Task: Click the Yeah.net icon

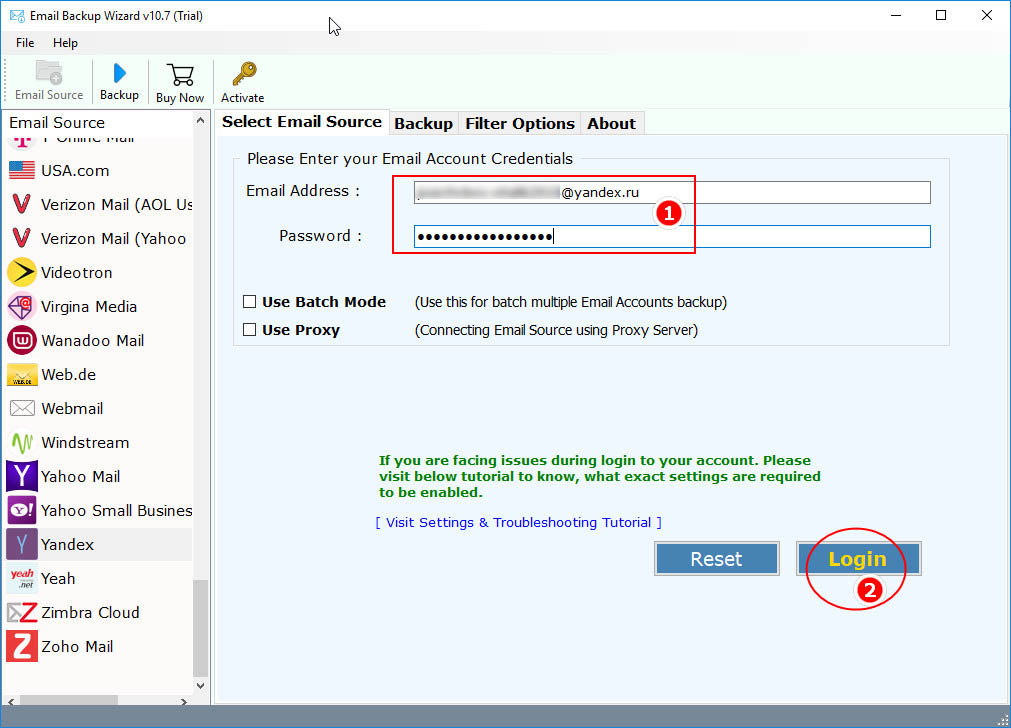Action: [x=22, y=578]
